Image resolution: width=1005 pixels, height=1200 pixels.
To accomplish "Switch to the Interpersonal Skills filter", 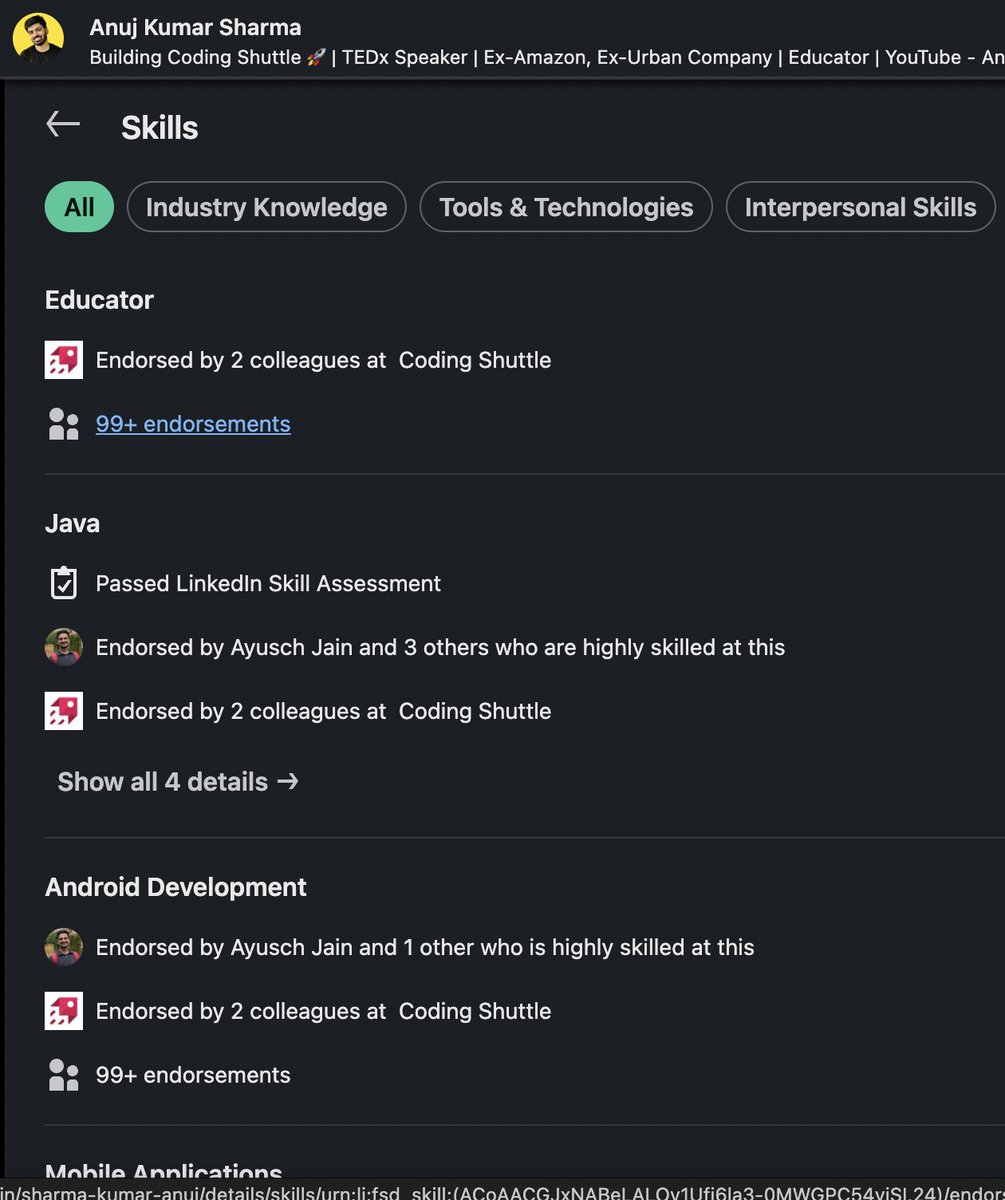I will point(860,207).
